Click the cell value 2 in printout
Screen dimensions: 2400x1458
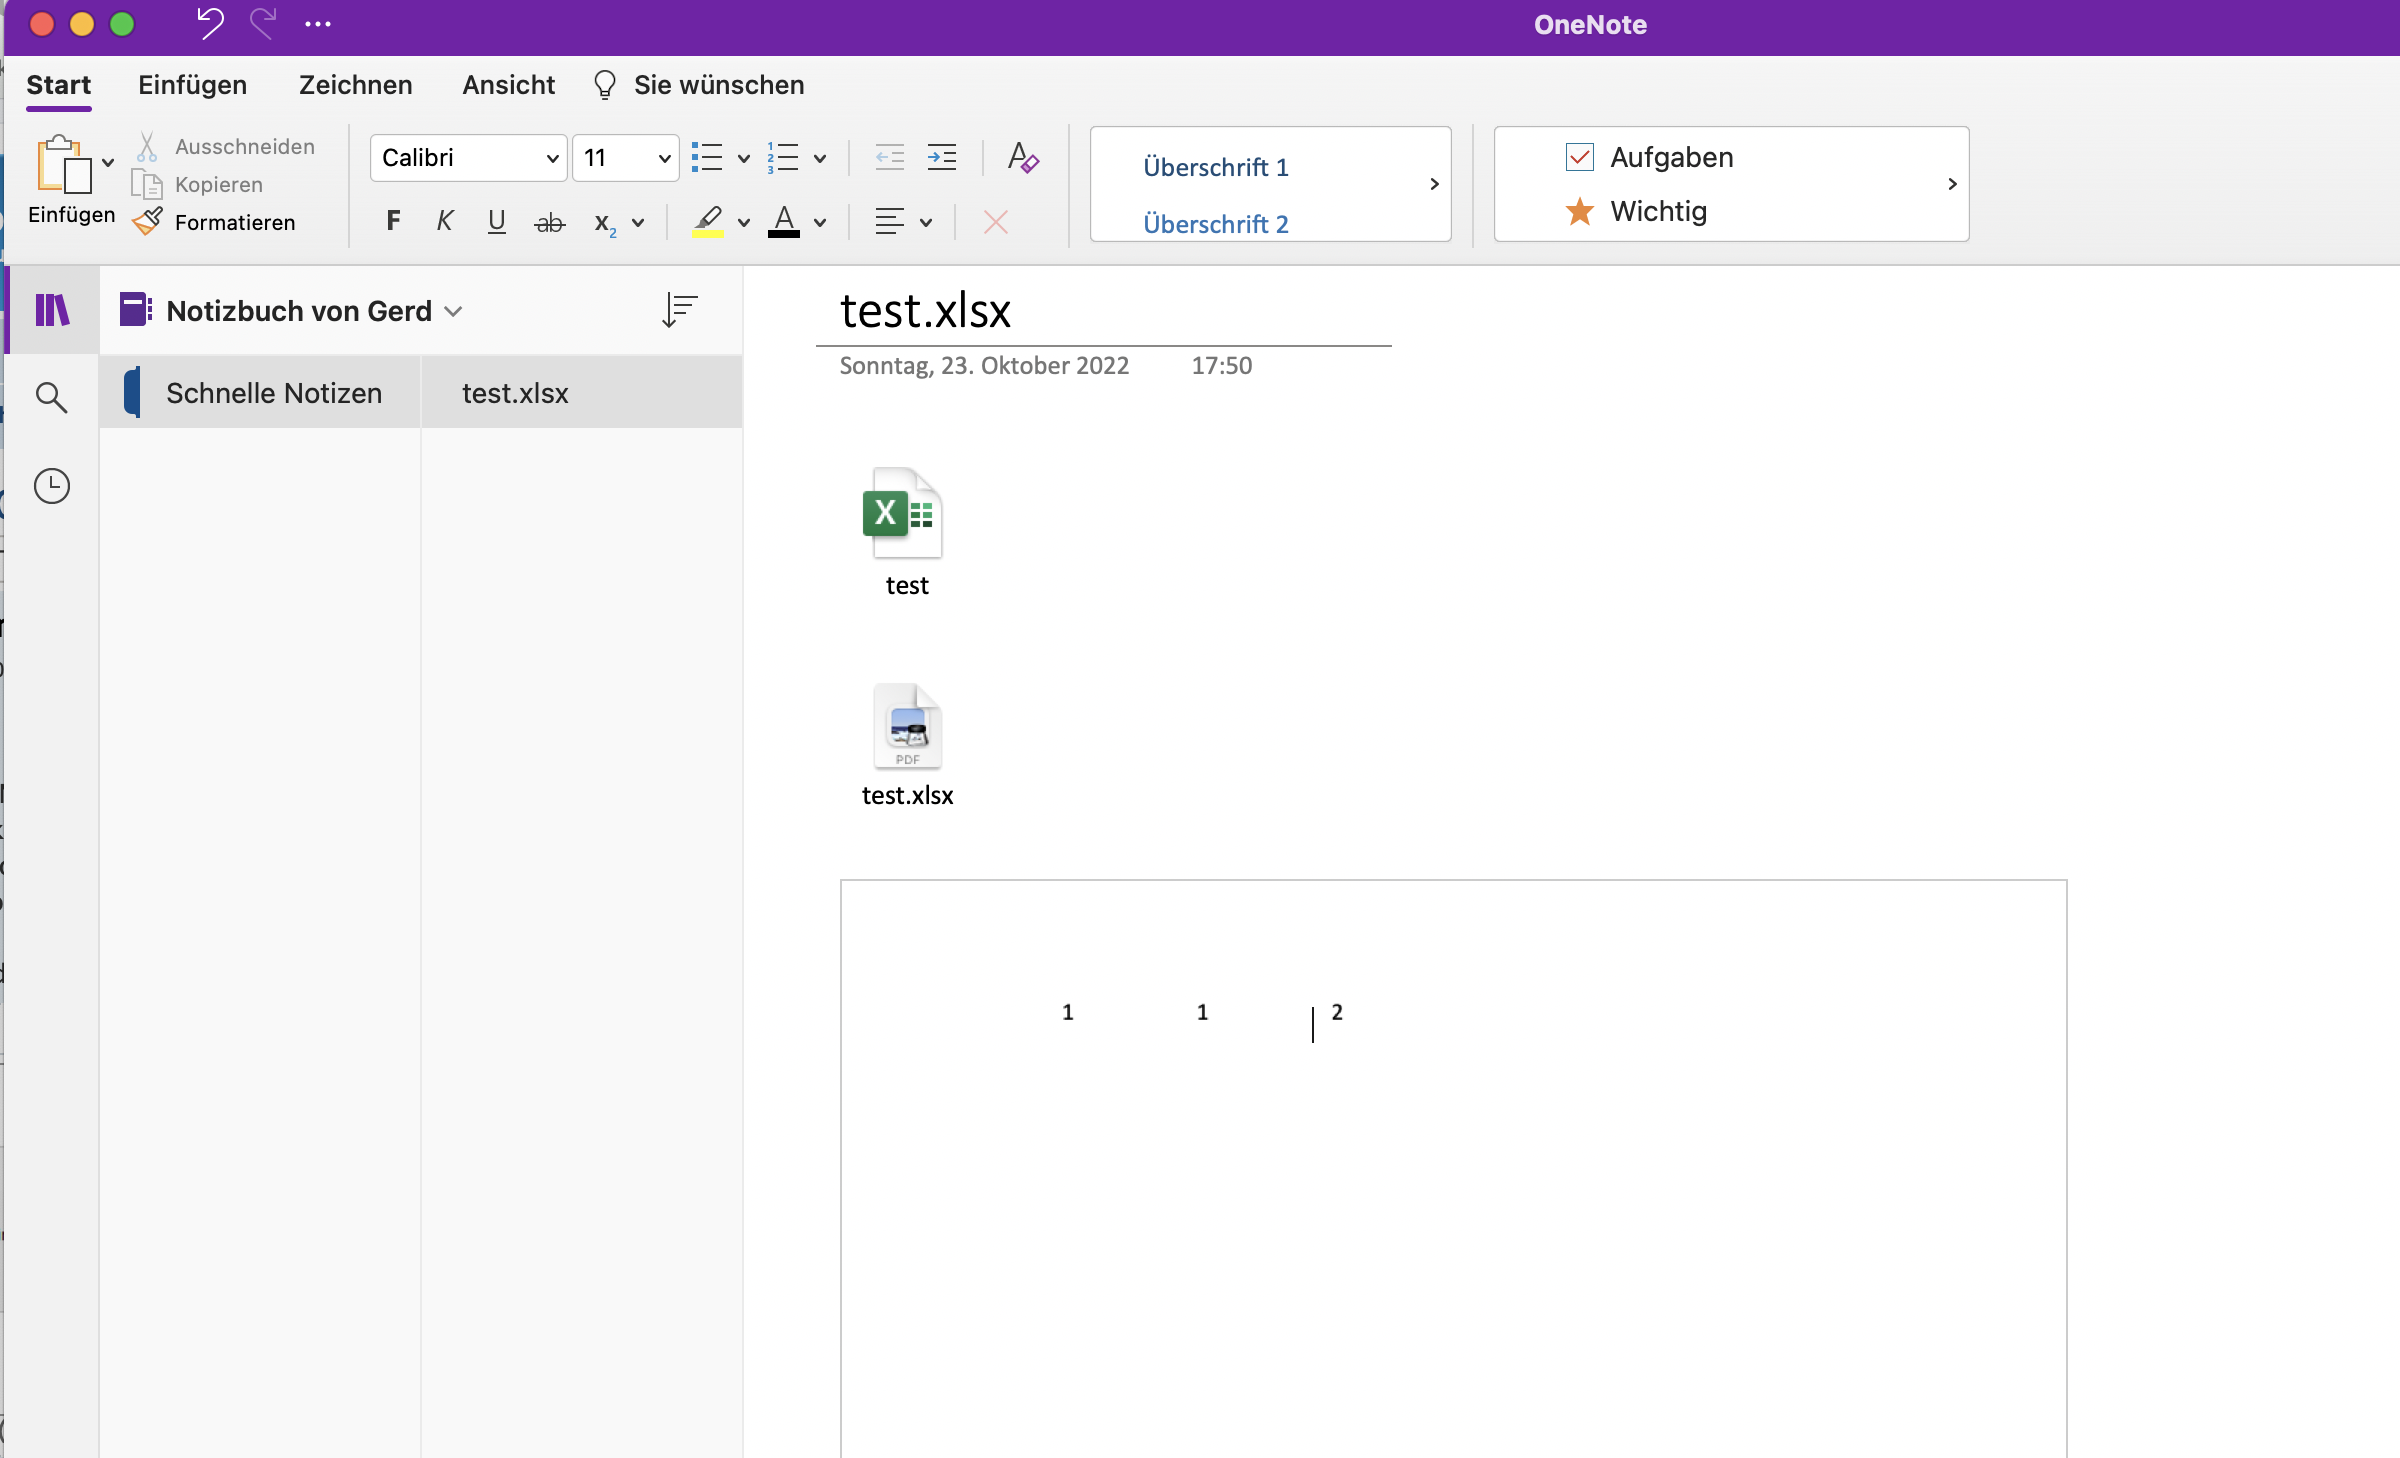pos(1337,1012)
